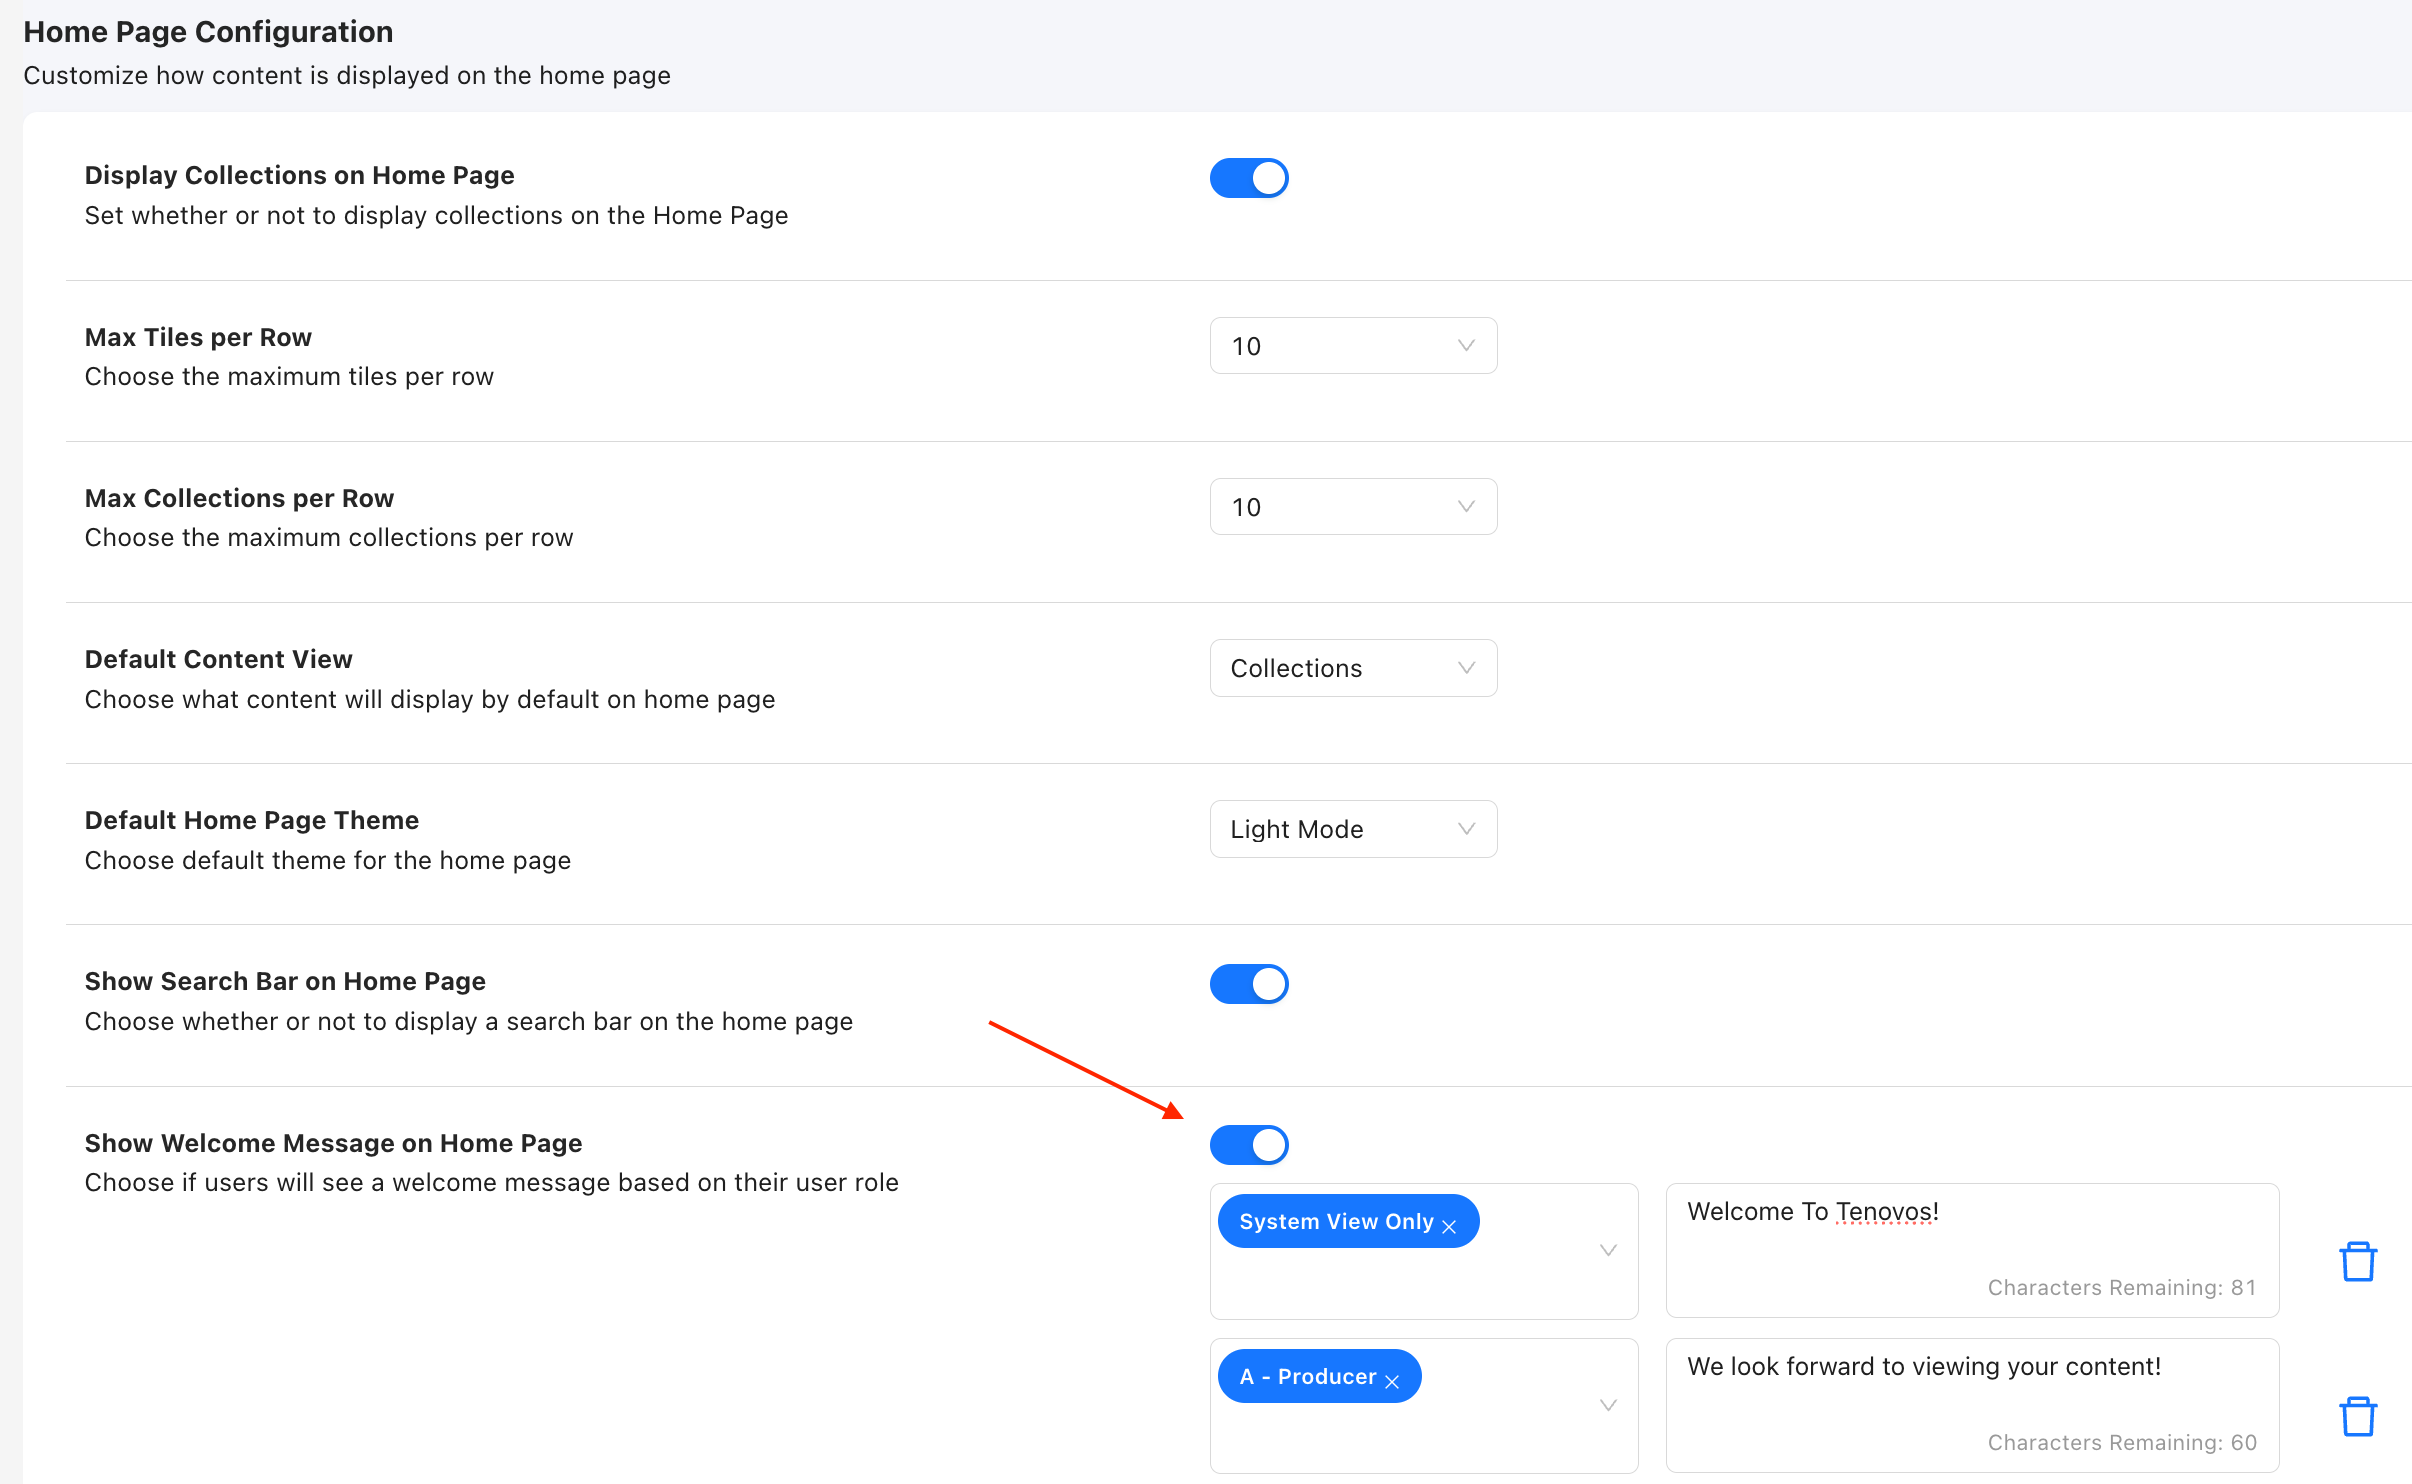This screenshot has height=1484, width=2412.
Task: Remove the System View Only tag
Action: coord(1449,1226)
